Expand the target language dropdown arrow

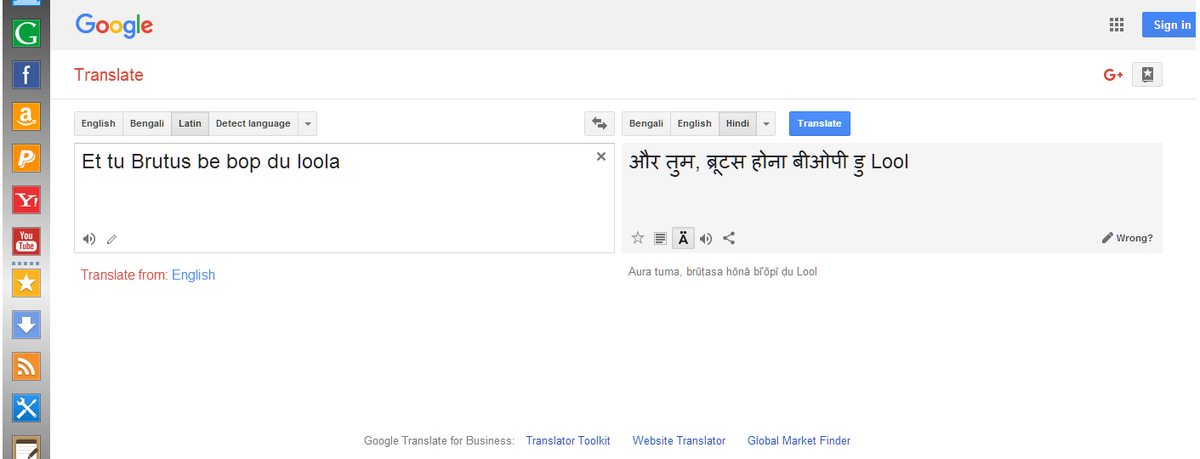[767, 124]
